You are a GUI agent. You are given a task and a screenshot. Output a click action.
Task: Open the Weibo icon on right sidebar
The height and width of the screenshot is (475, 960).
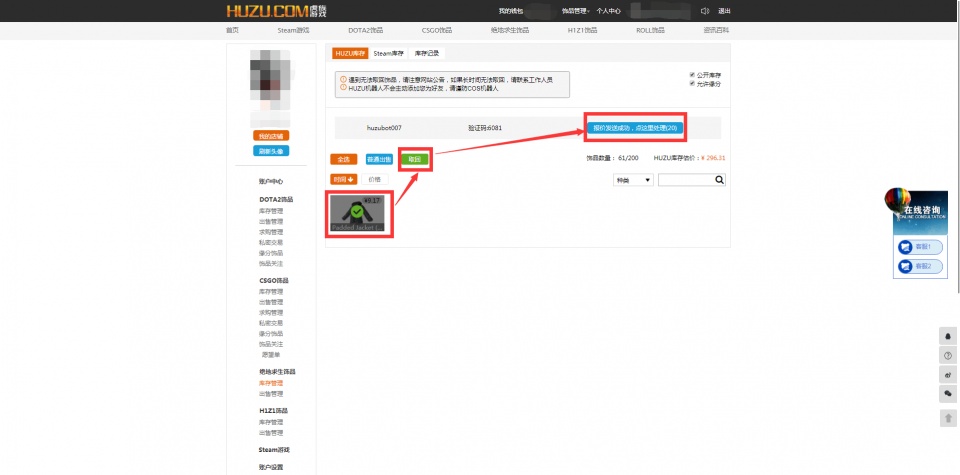948,375
